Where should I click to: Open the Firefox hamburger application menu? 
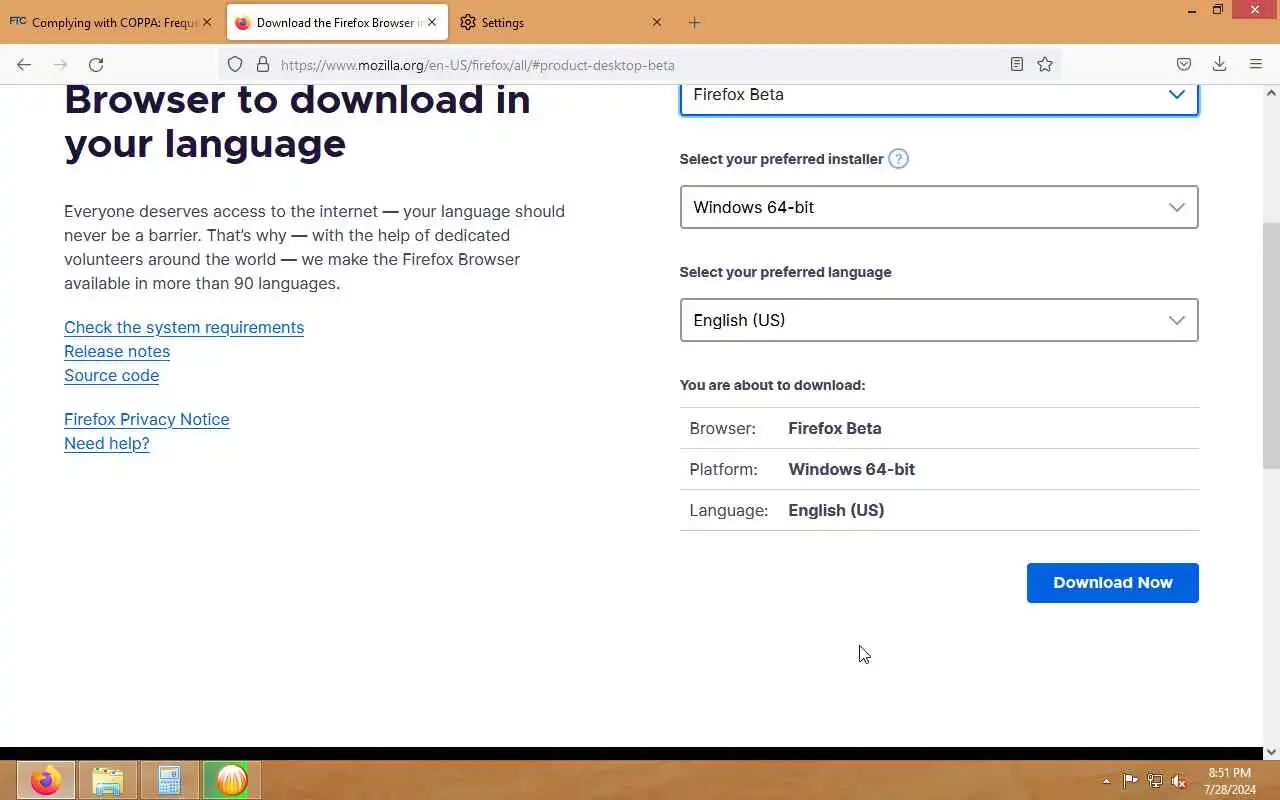coord(1256,64)
